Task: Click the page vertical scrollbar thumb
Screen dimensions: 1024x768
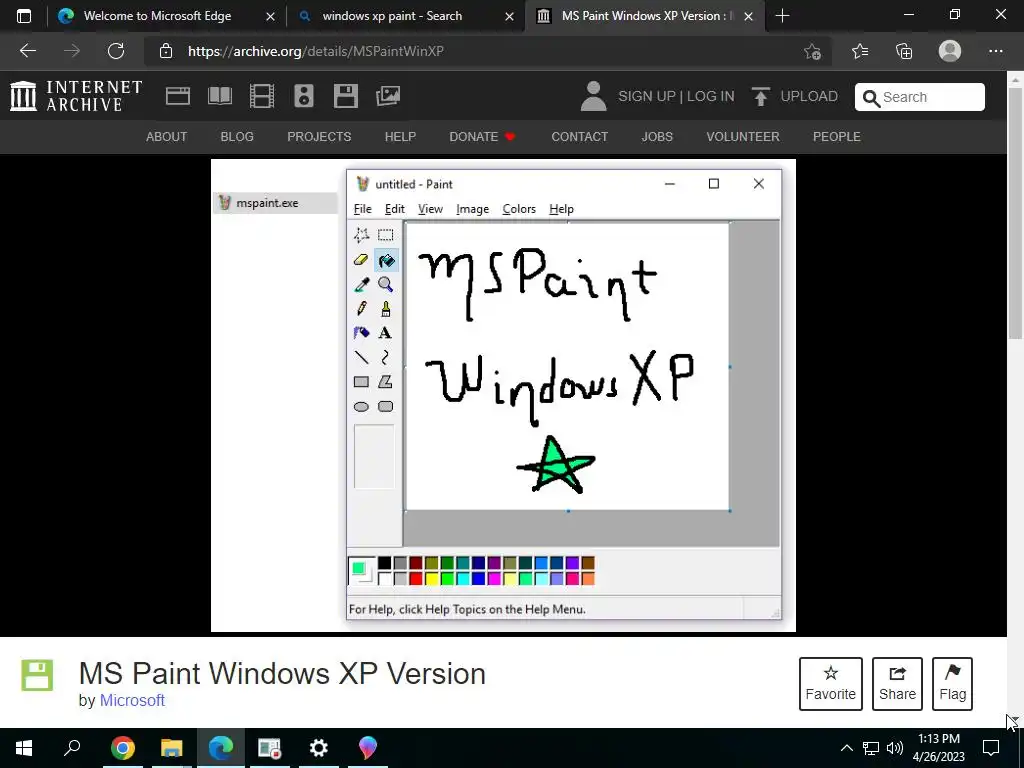Action: (1015, 212)
